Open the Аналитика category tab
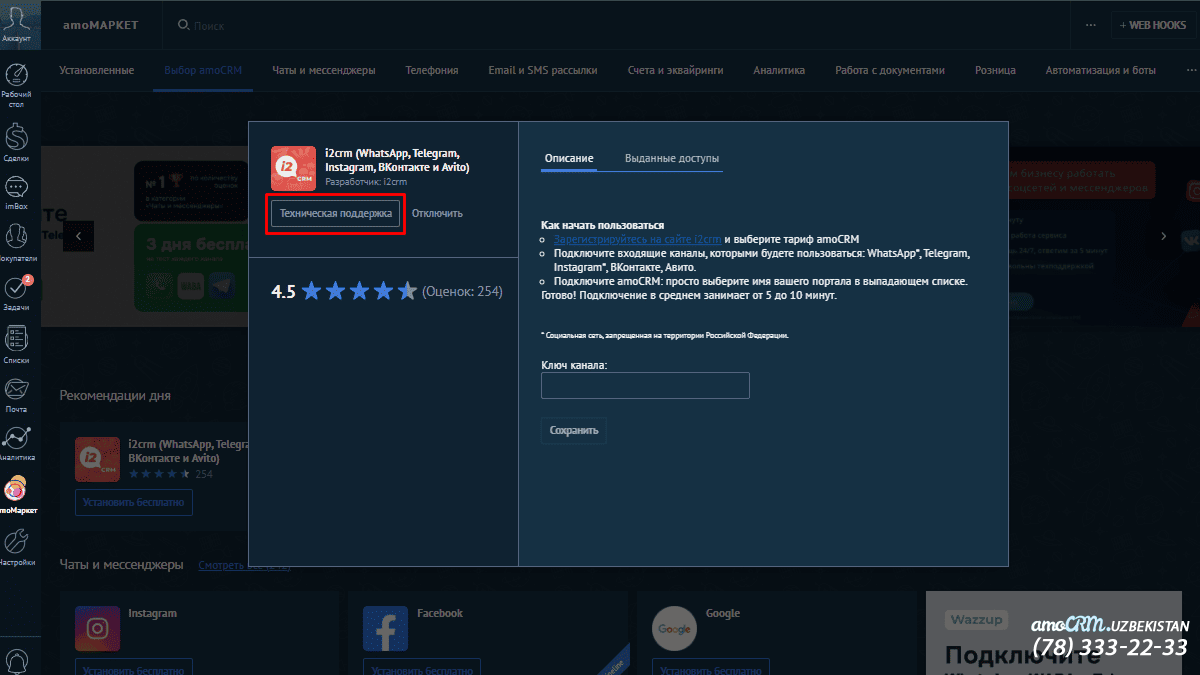Image resolution: width=1200 pixels, height=675 pixels. coord(779,70)
